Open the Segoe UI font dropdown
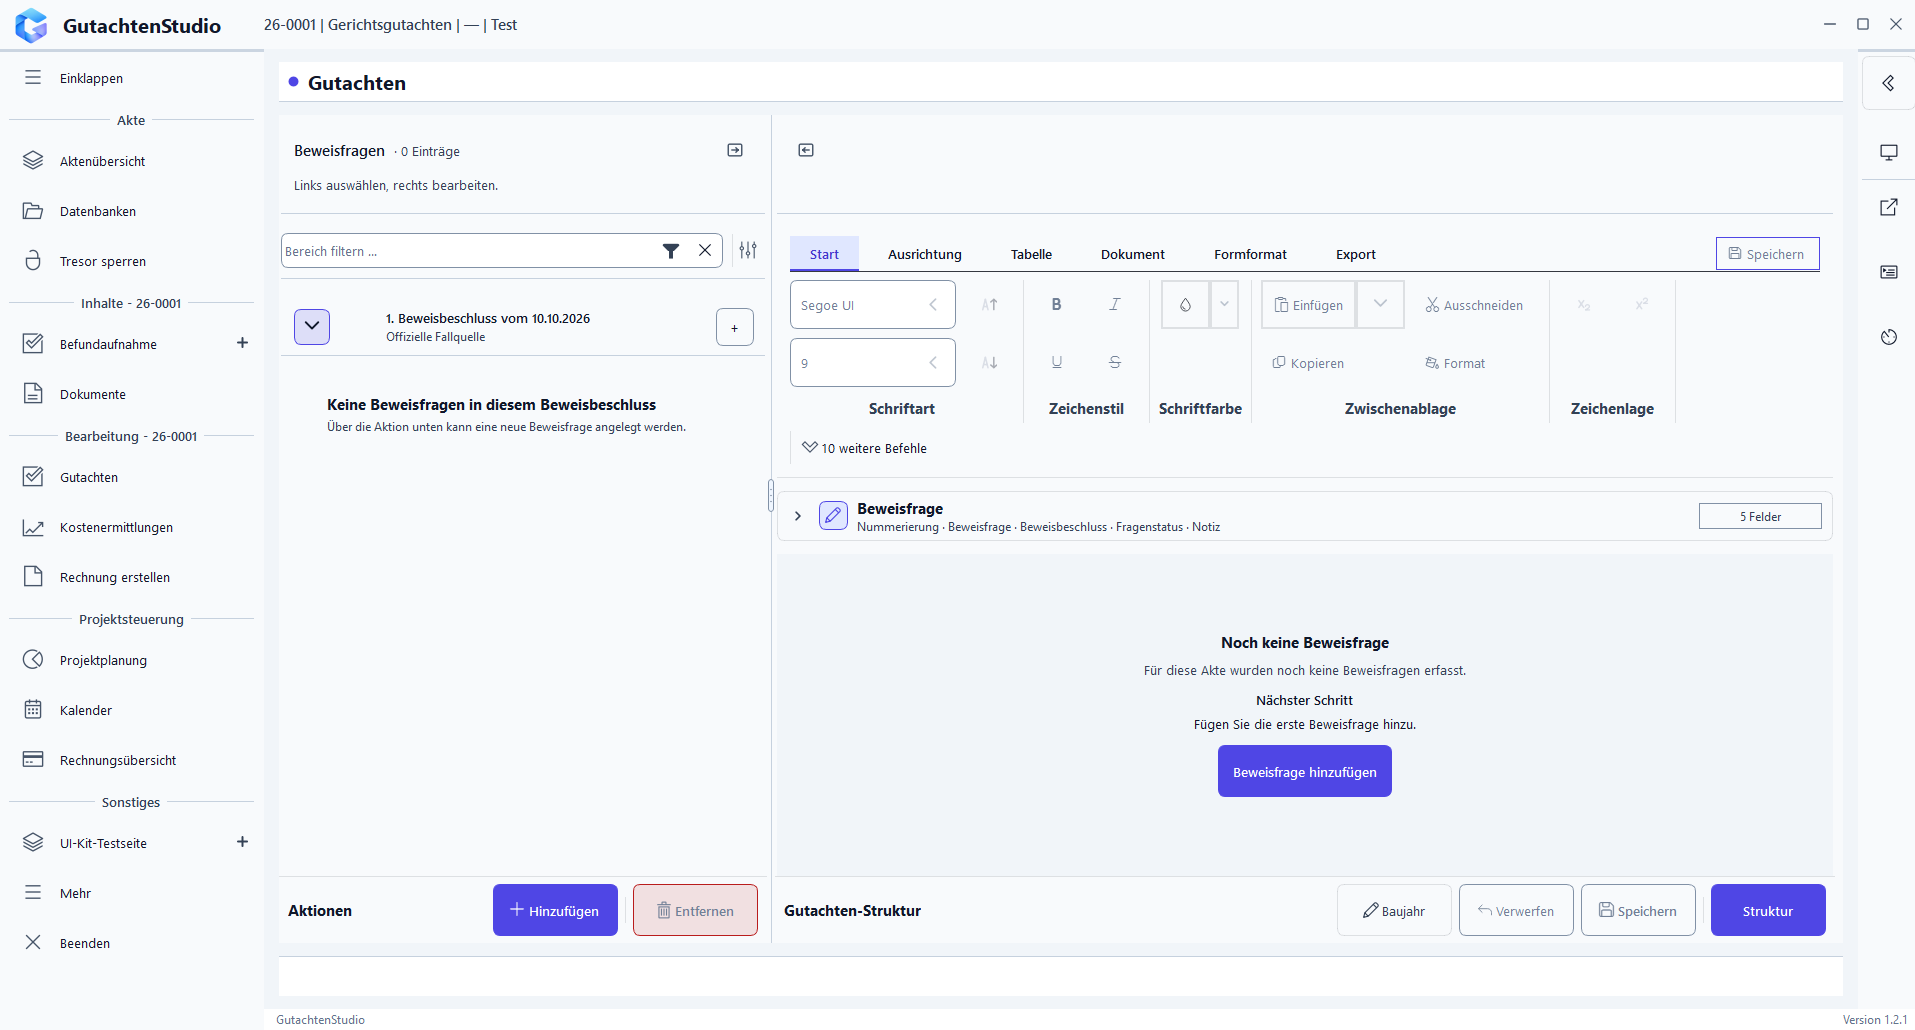The image size is (1915, 1030). click(x=873, y=304)
